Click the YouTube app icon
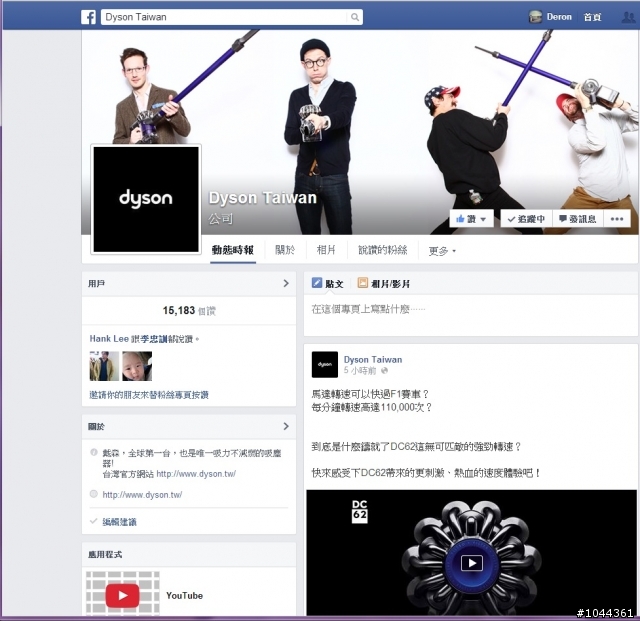Image resolution: width=640 pixels, height=621 pixels. [x=122, y=594]
